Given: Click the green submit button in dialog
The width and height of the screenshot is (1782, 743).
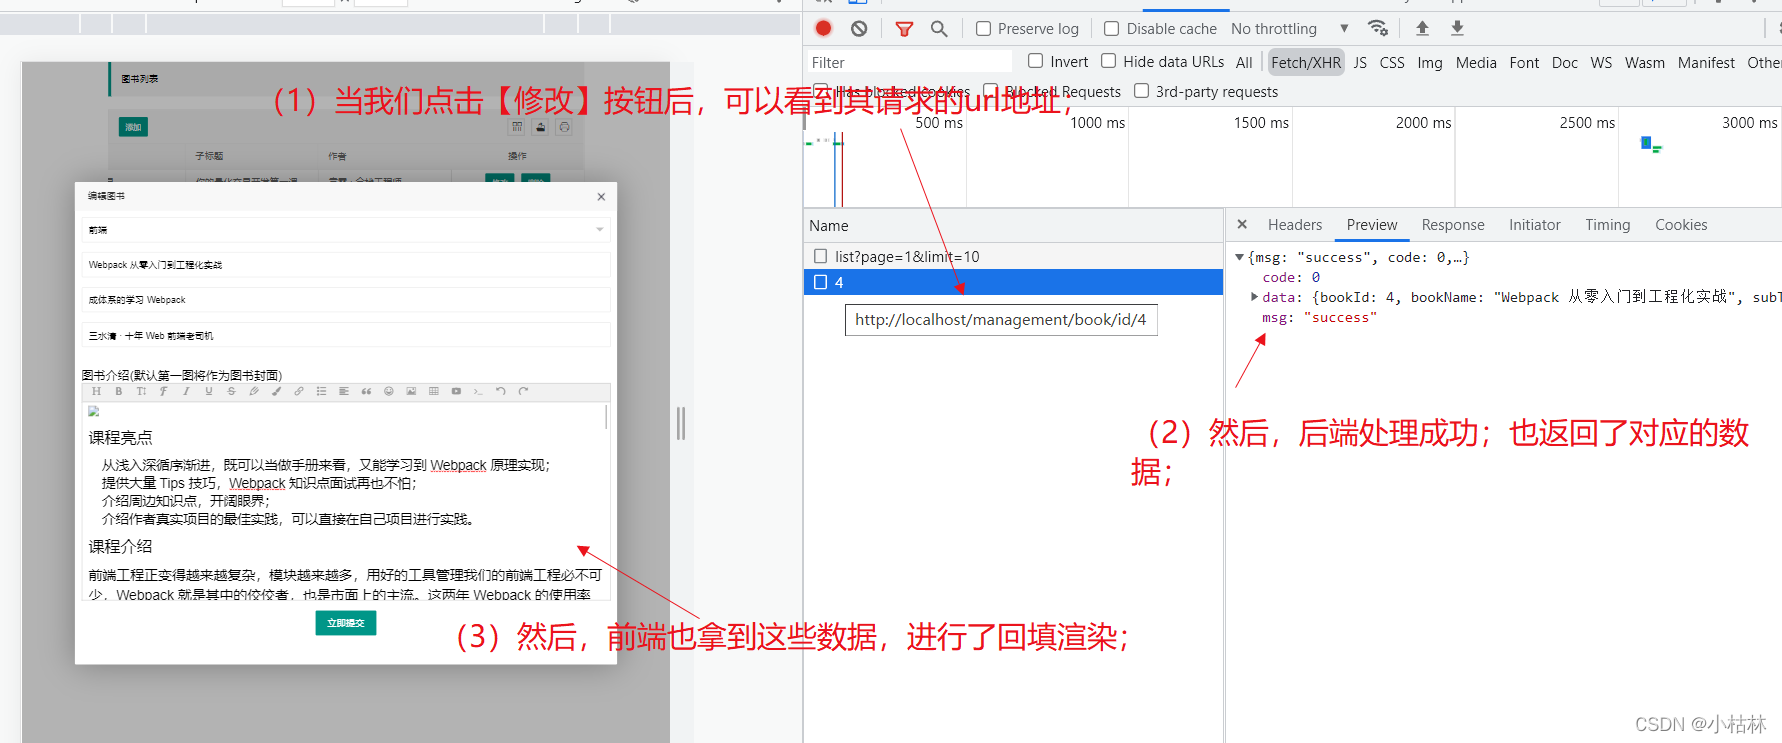Looking at the screenshot, I should point(346,623).
